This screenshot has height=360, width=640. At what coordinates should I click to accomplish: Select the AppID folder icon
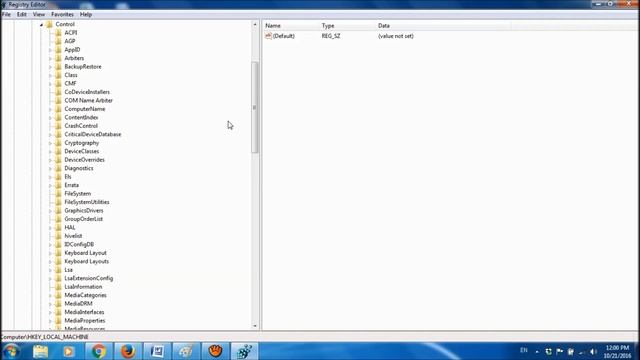(x=58, y=50)
